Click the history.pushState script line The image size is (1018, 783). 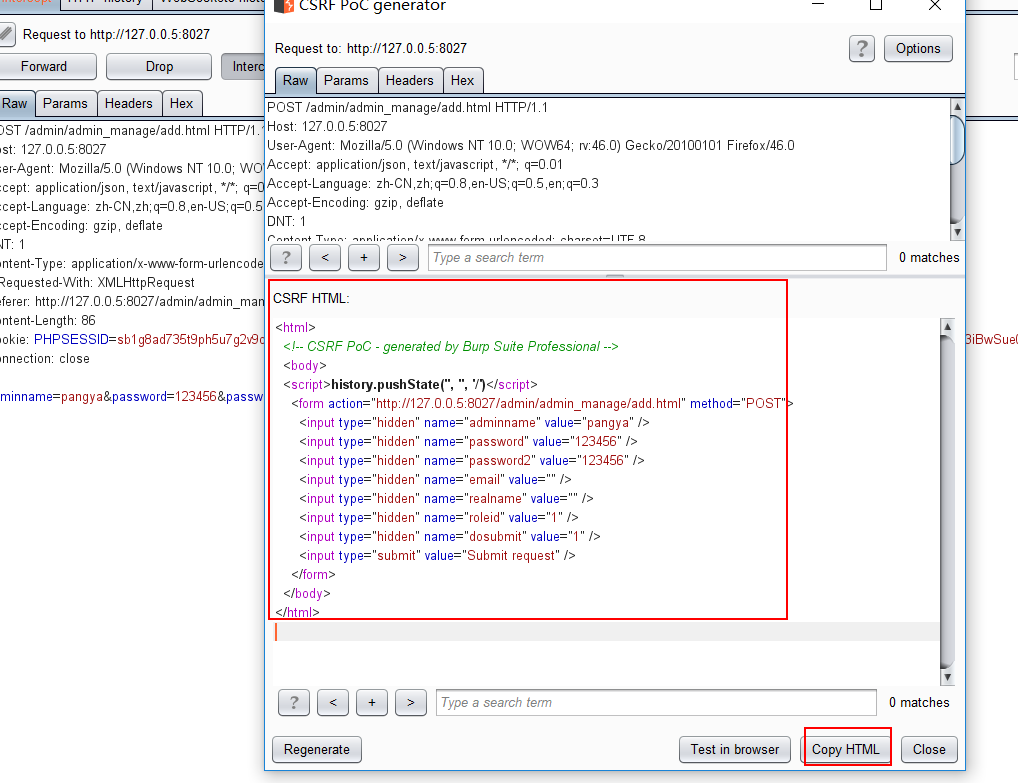coord(410,384)
